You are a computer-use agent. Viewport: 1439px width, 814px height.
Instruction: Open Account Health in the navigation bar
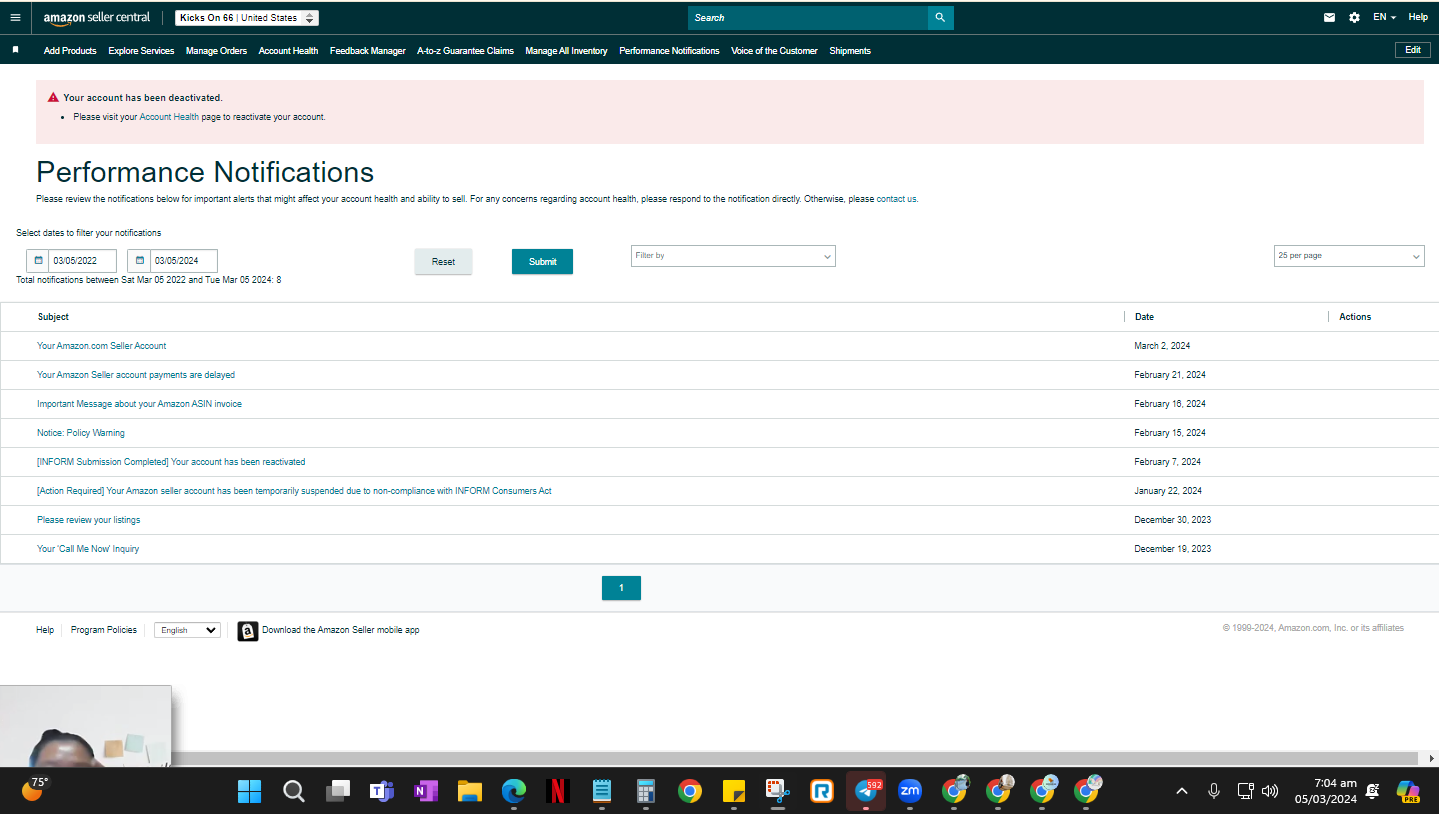[288, 51]
